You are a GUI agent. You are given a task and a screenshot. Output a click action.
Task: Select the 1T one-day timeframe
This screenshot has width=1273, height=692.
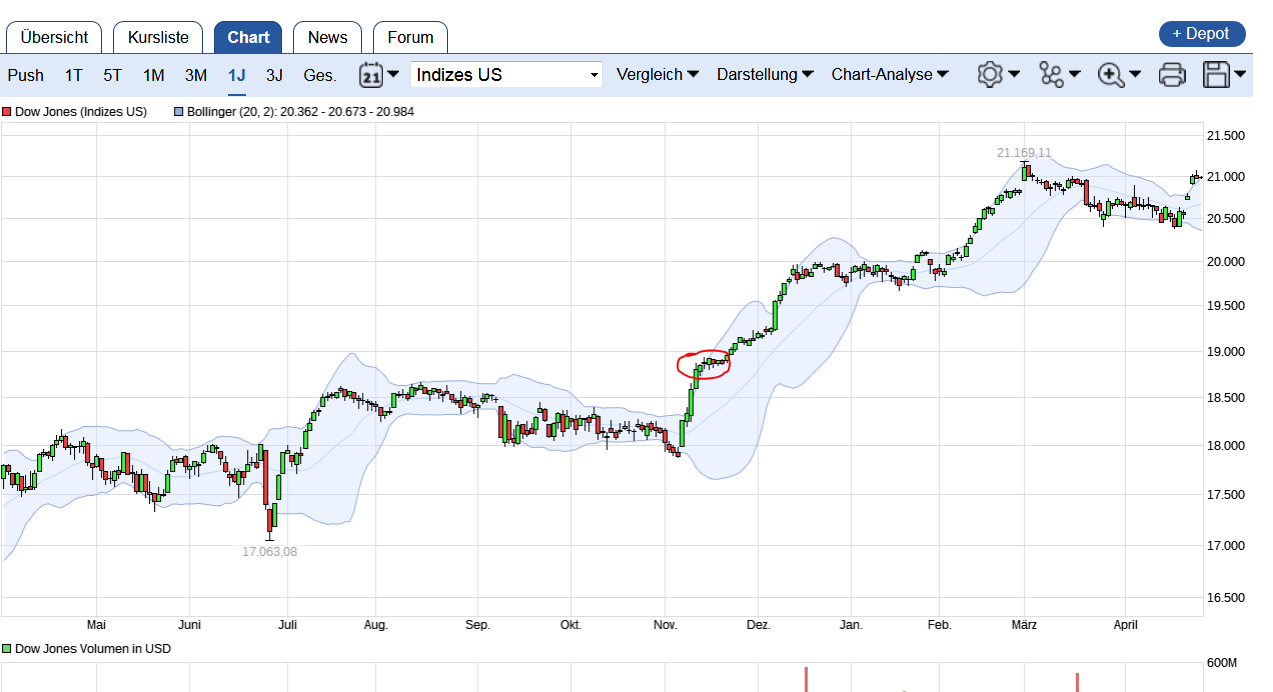coord(74,75)
